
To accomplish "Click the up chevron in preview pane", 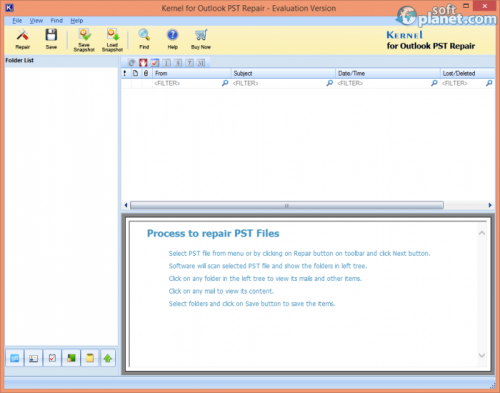I will coord(482,233).
